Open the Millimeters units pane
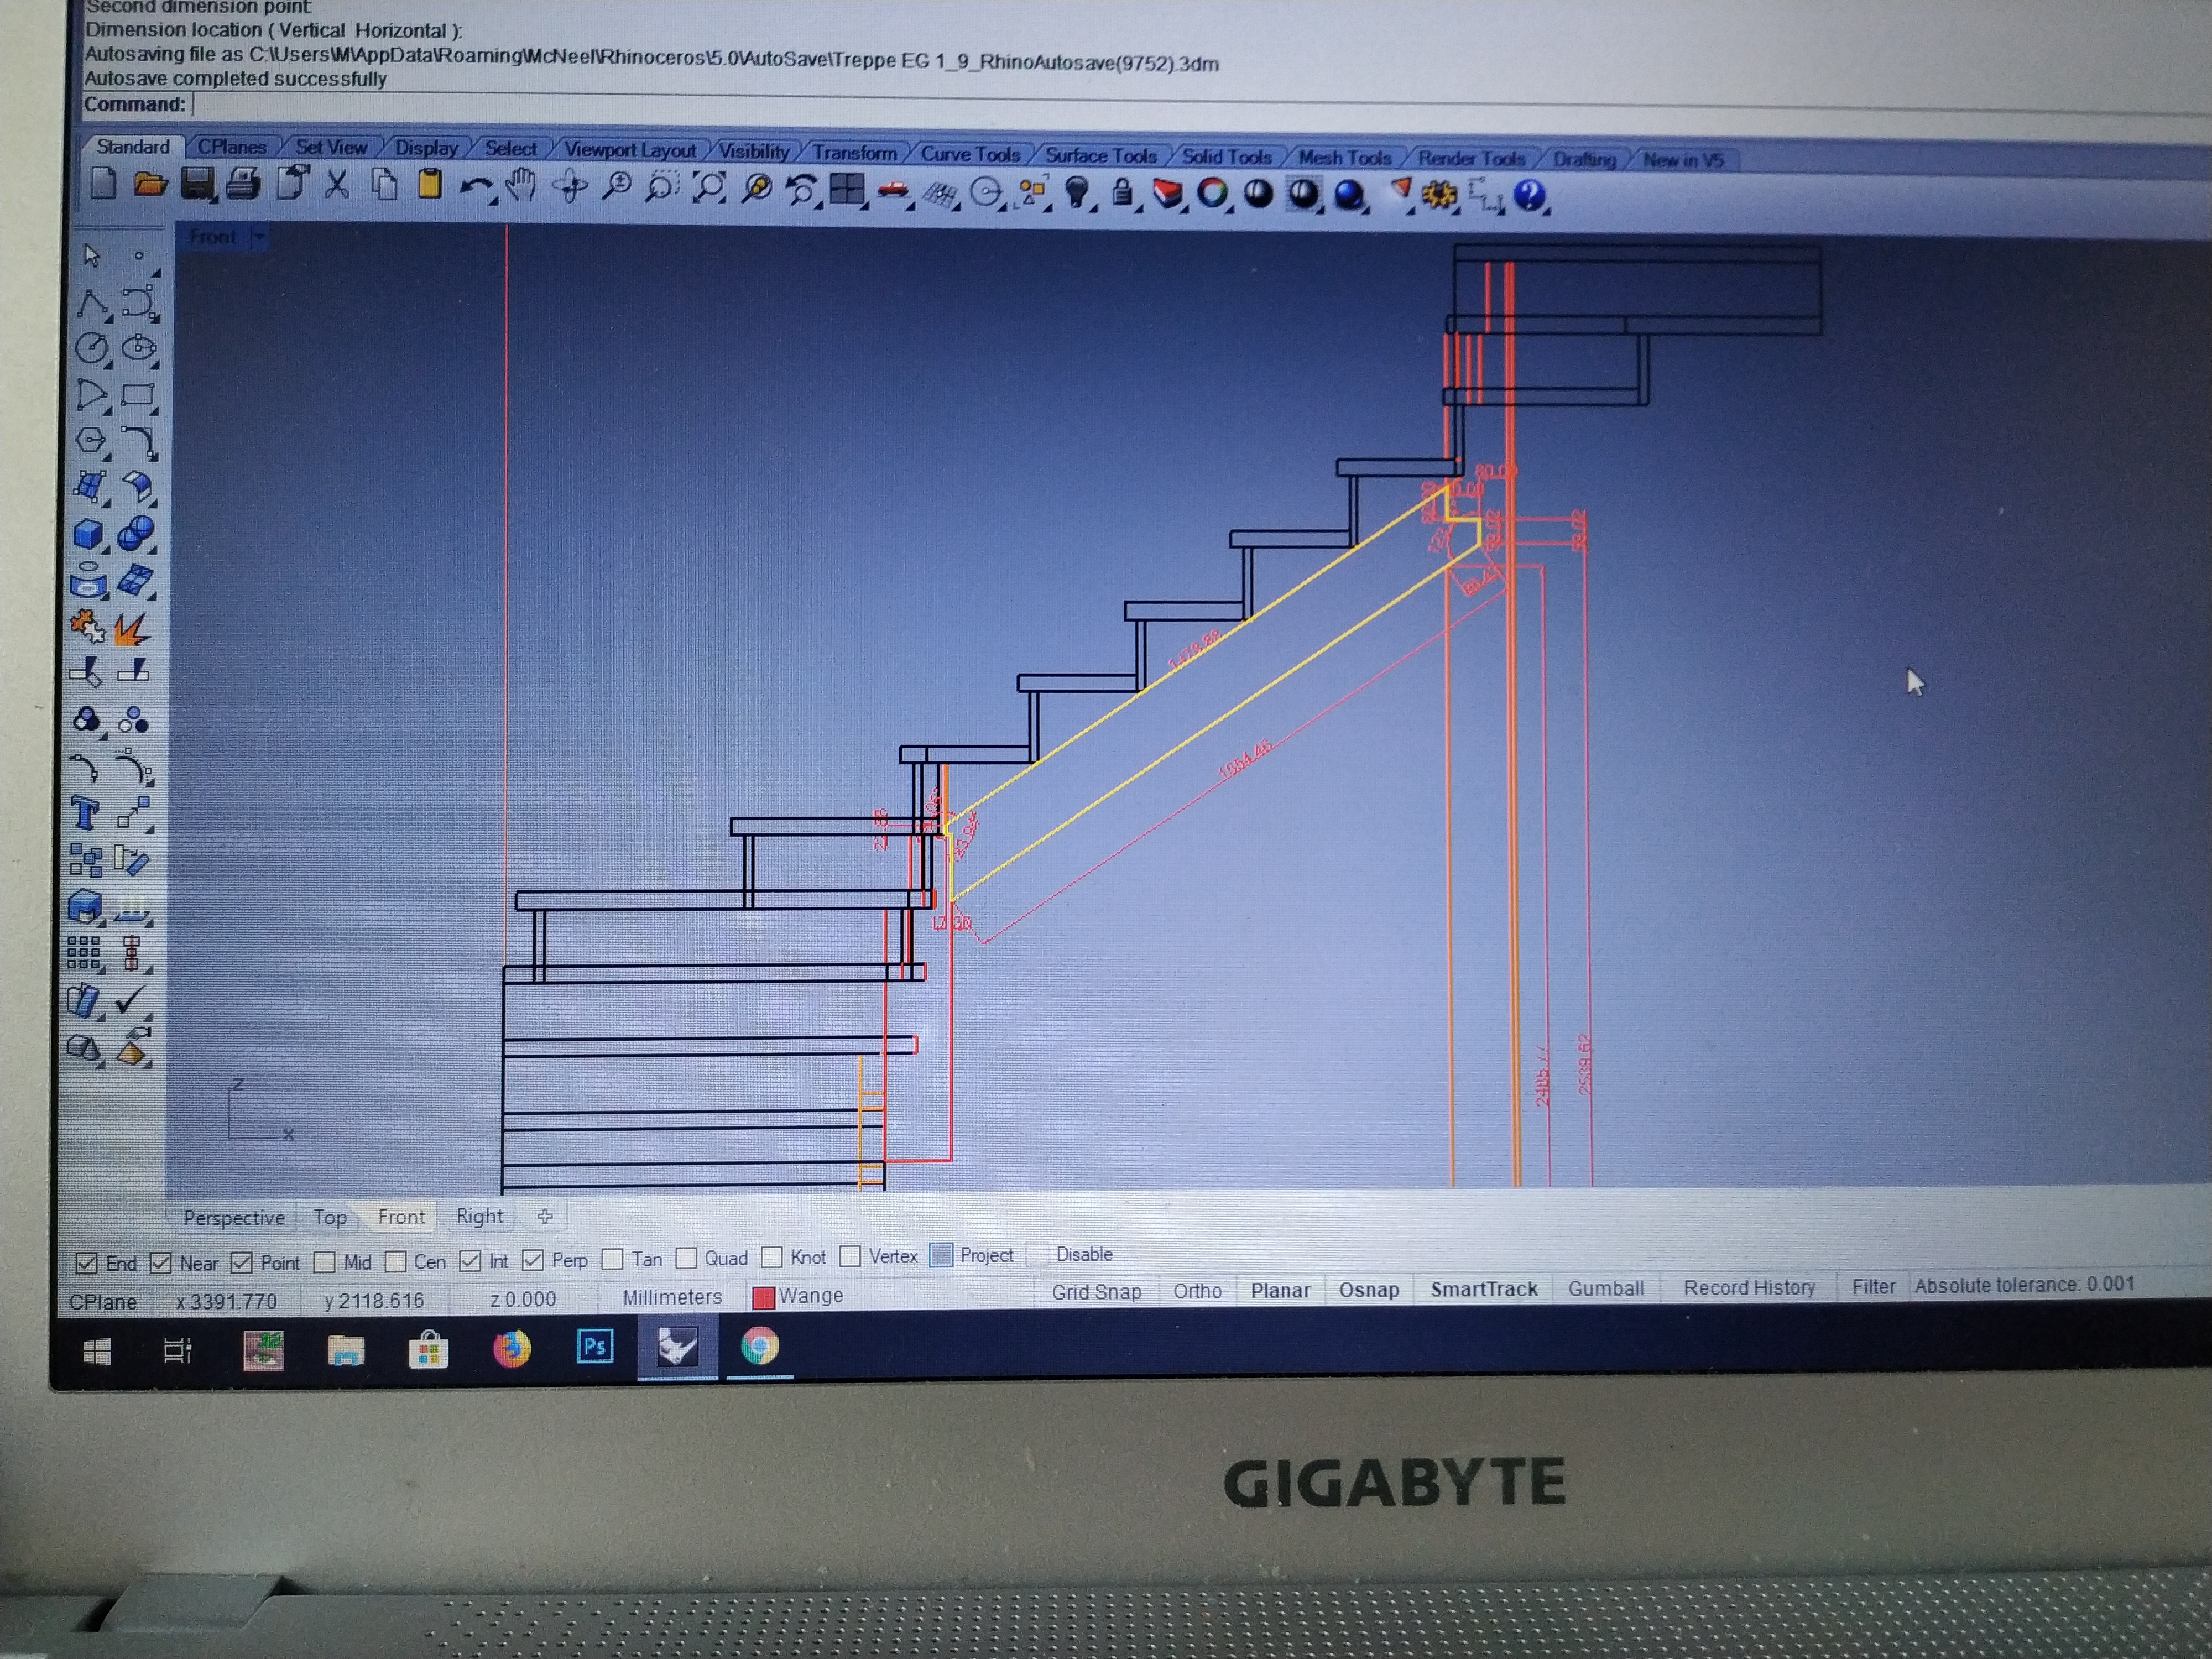This screenshot has width=2212, height=1659. click(672, 1297)
